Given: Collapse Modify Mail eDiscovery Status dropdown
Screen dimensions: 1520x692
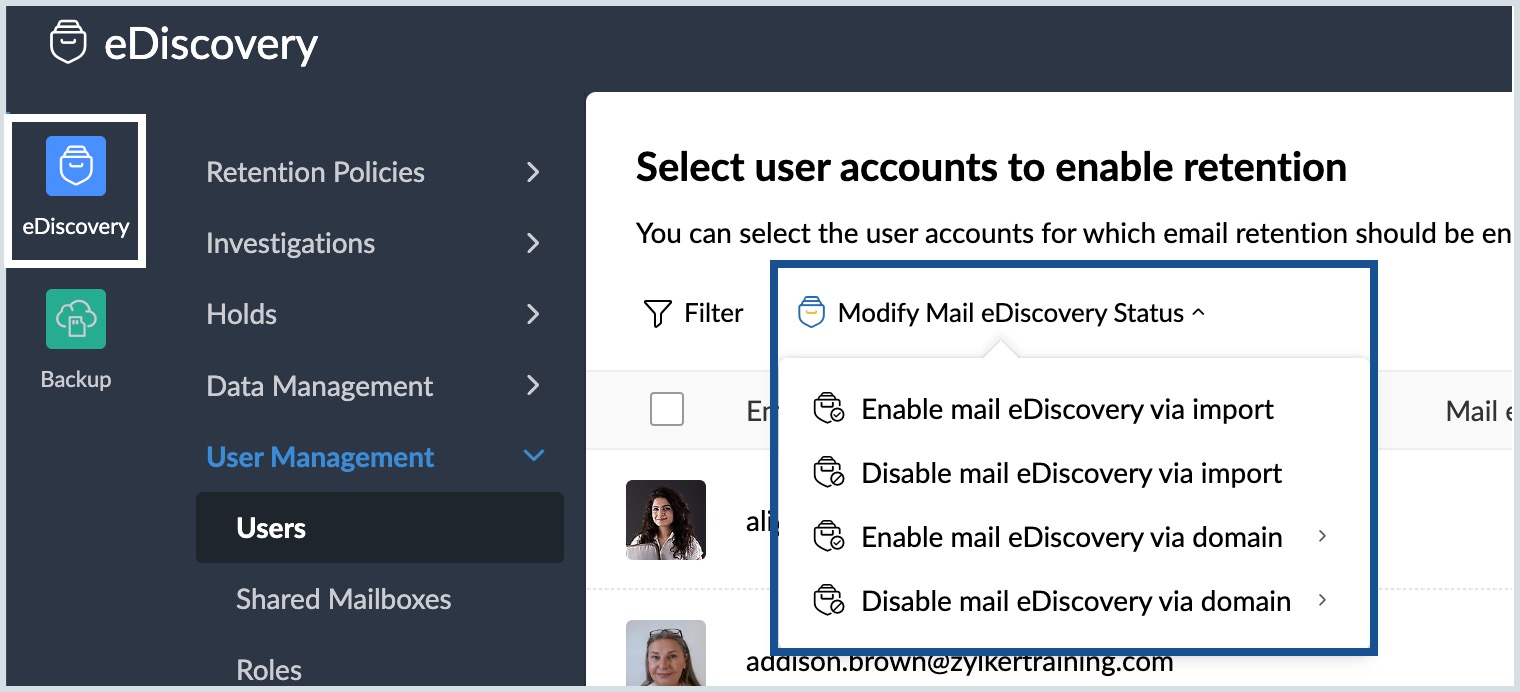Looking at the screenshot, I should [x=1199, y=313].
